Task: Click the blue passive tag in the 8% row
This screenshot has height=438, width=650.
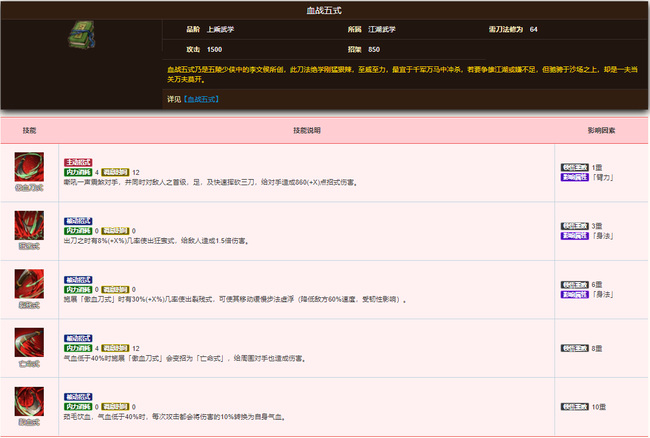Action: pos(78,221)
